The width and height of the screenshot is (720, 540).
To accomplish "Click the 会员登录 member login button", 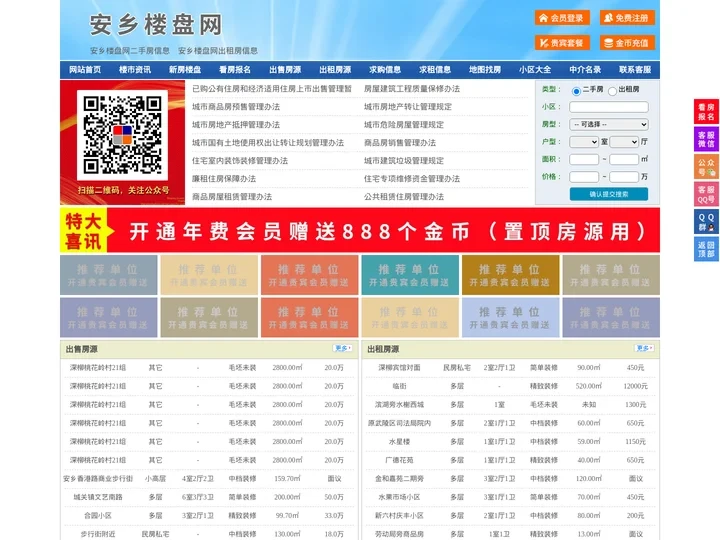I will (x=562, y=18).
